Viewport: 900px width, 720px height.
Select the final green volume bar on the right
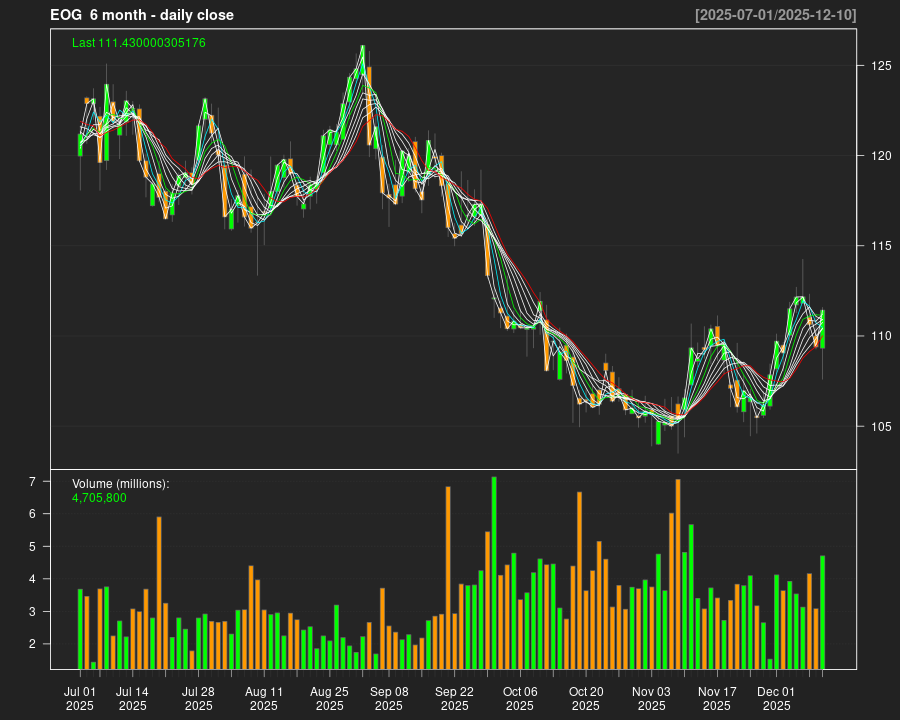click(x=823, y=612)
